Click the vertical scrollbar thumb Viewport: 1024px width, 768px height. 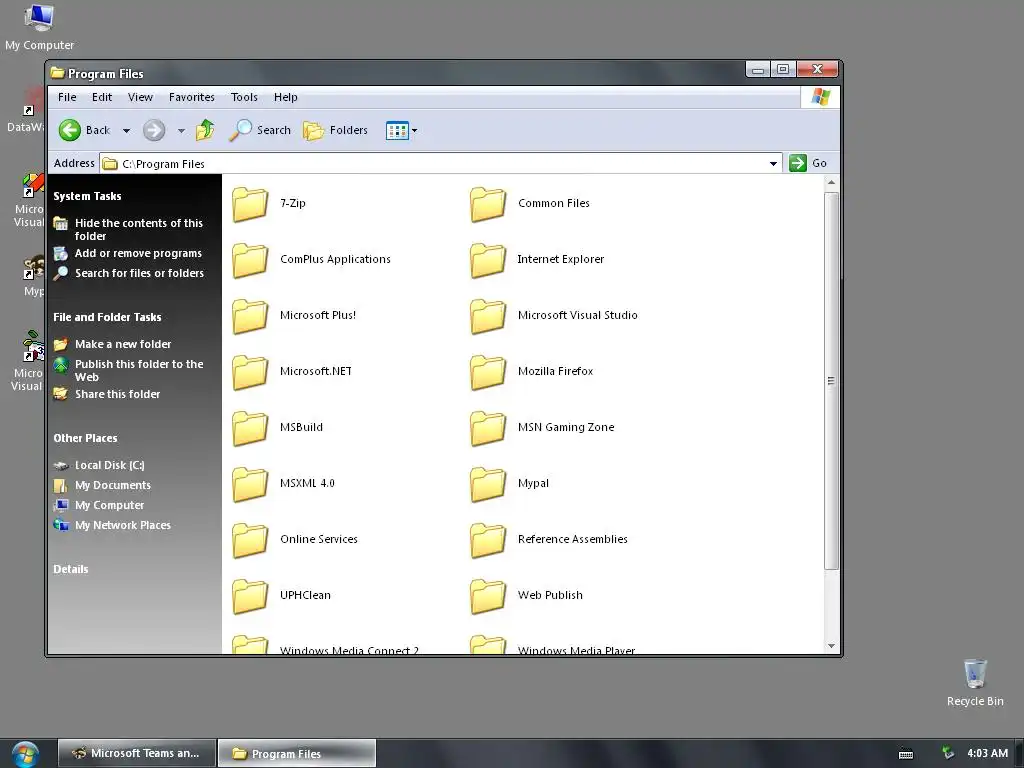(x=831, y=381)
